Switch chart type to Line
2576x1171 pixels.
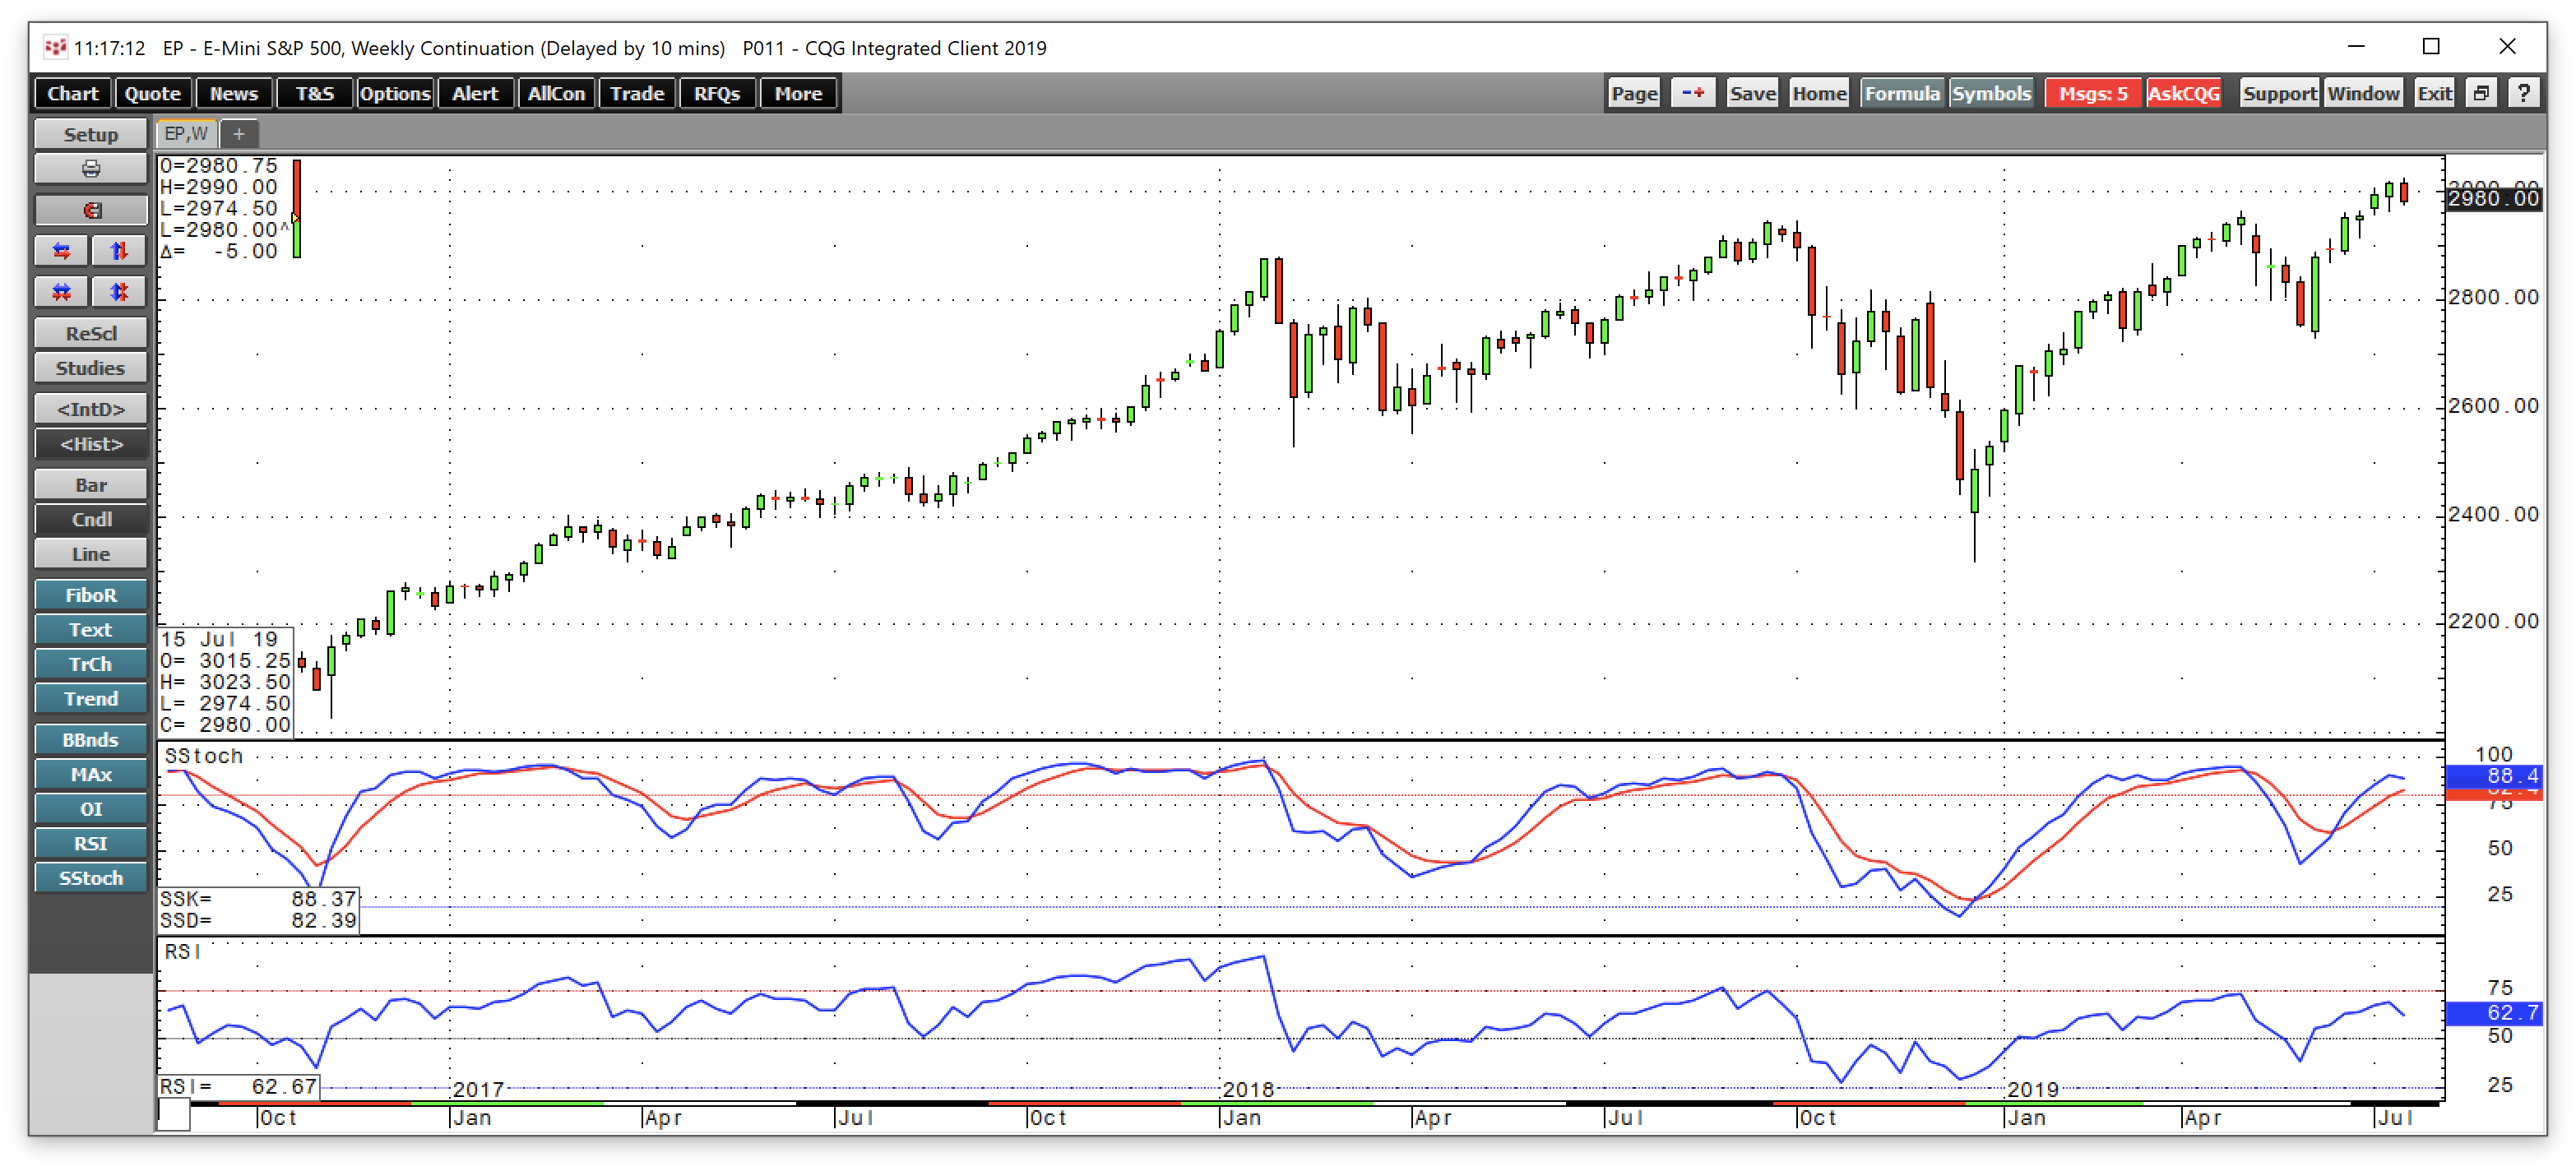click(91, 554)
